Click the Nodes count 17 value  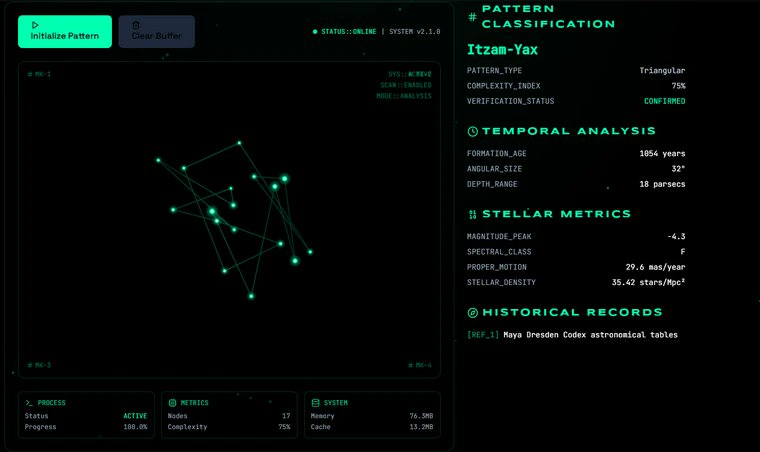(x=286, y=416)
